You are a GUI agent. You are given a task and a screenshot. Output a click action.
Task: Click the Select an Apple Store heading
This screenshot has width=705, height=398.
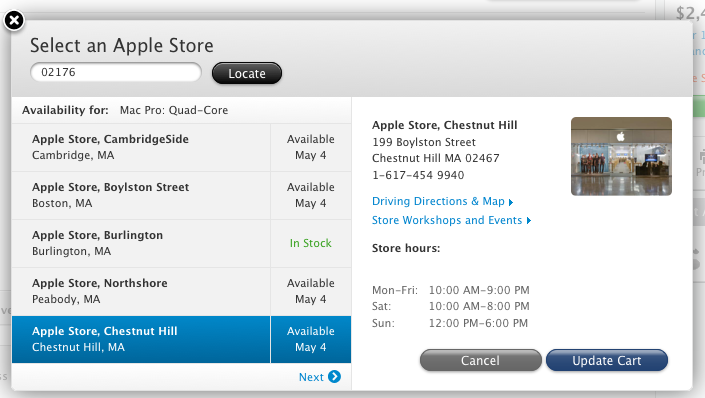[x=122, y=45]
